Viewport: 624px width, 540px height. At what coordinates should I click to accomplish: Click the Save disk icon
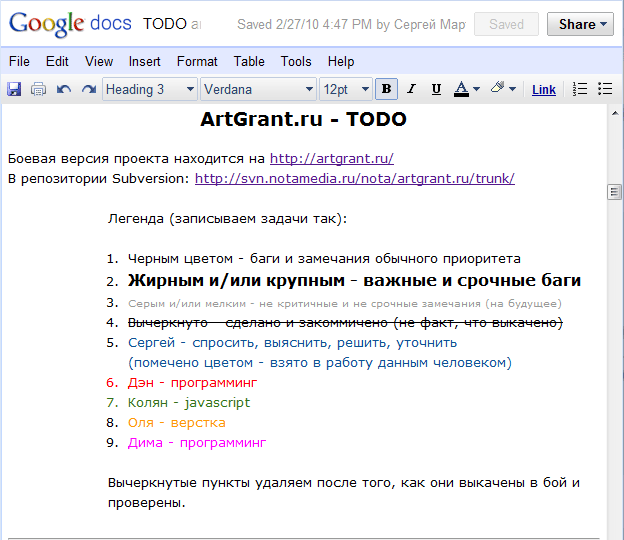click(x=14, y=89)
